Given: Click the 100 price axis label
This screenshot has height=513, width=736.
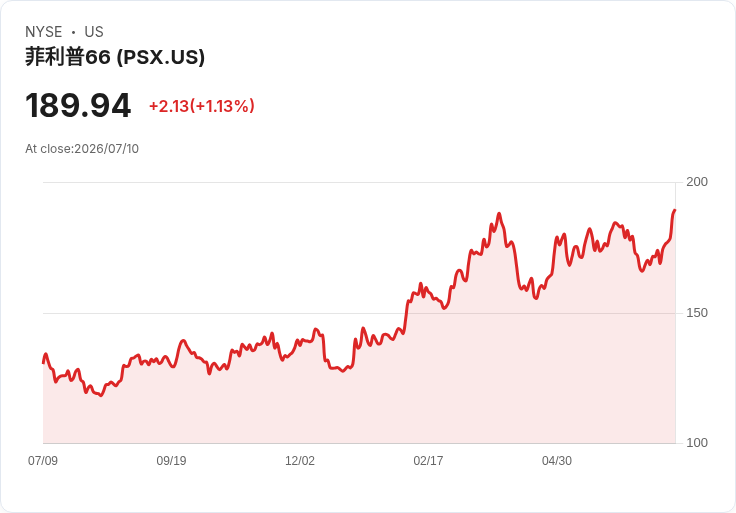Looking at the screenshot, I should 697,443.
